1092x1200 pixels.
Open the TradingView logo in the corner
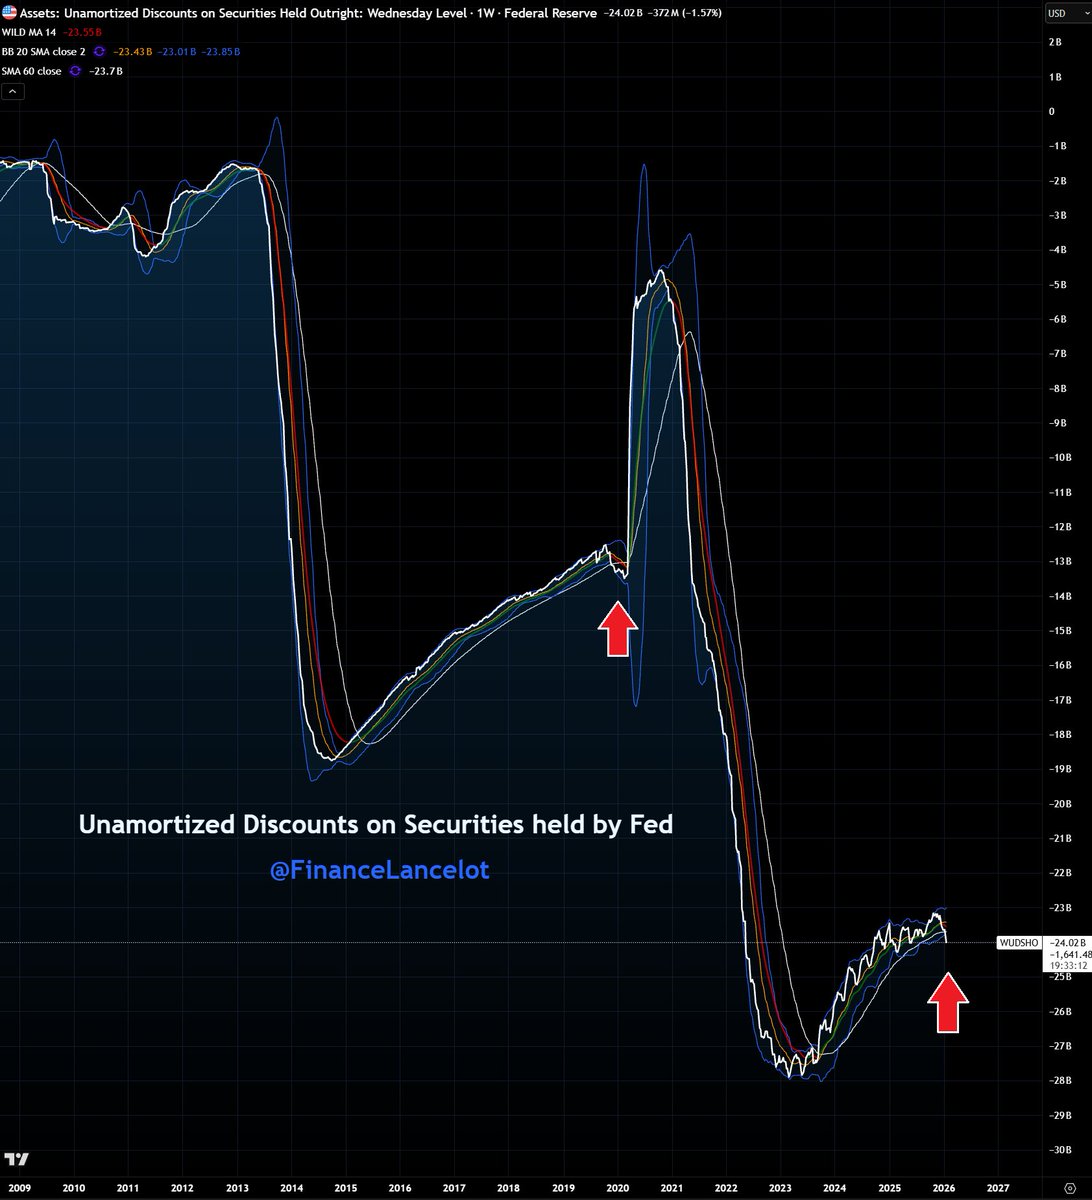click(x=16, y=1159)
